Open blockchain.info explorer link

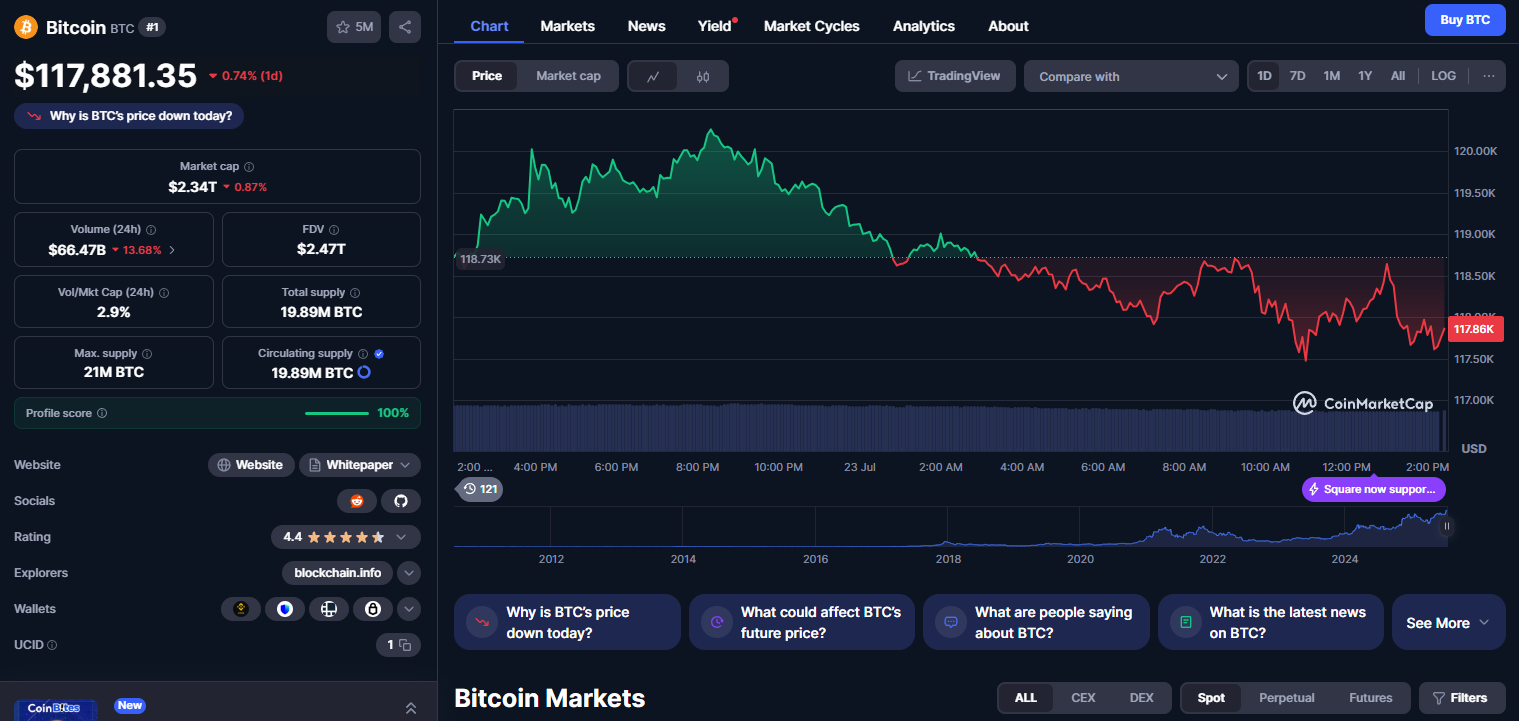click(337, 573)
